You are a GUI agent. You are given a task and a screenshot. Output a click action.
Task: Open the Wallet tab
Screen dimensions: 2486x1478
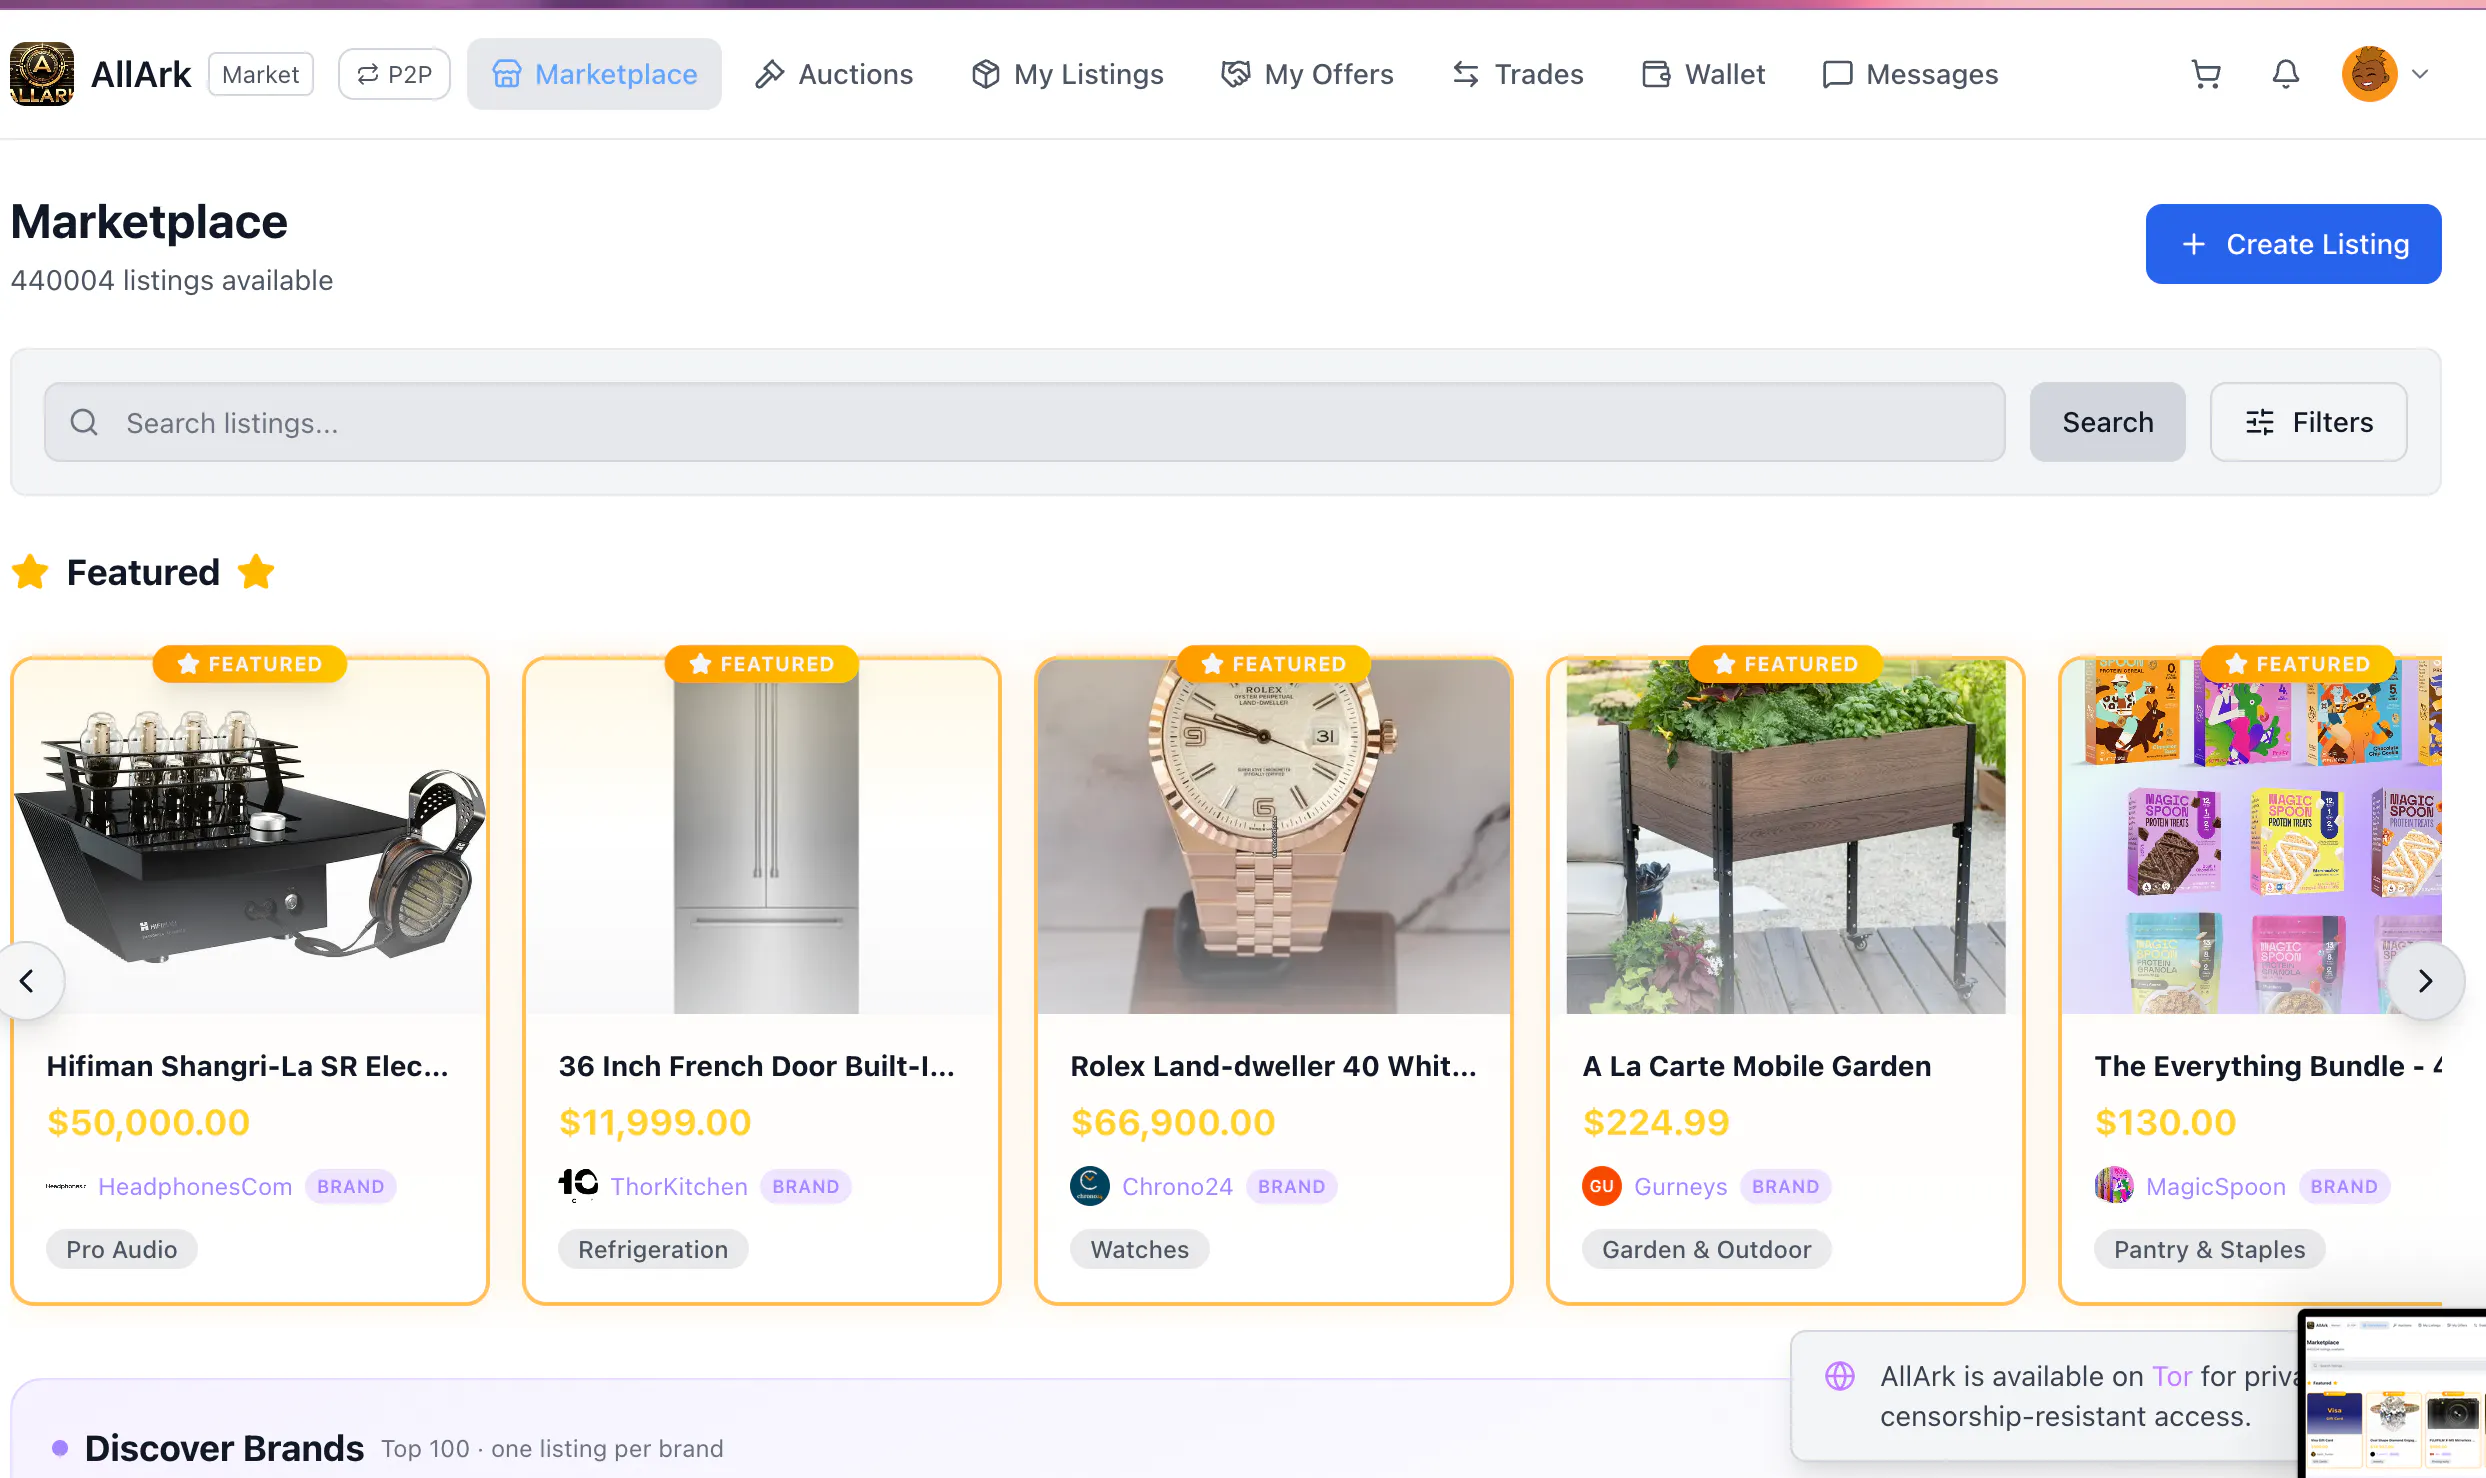pos(1703,74)
